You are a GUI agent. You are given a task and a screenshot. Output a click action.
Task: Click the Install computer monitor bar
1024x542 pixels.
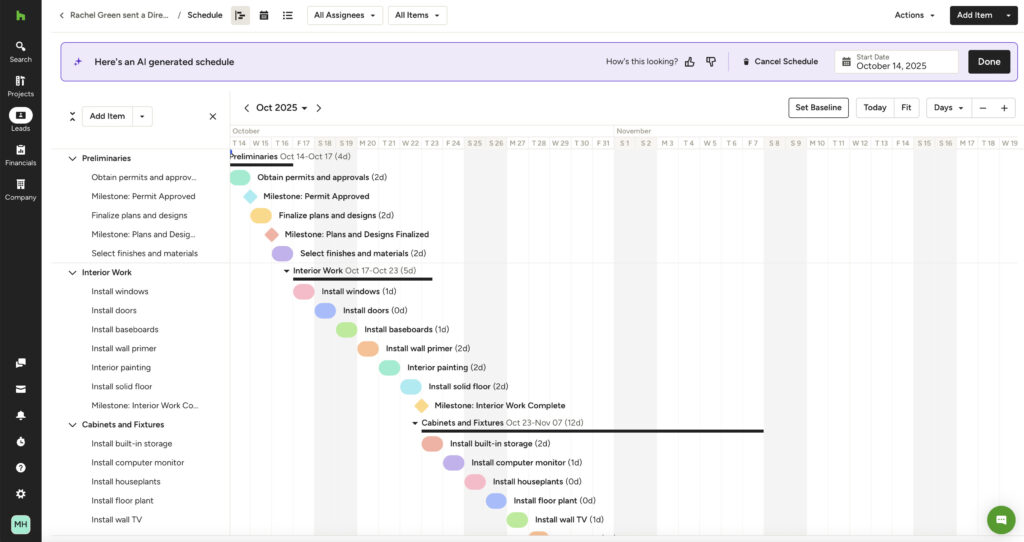pyautogui.click(x=453, y=463)
